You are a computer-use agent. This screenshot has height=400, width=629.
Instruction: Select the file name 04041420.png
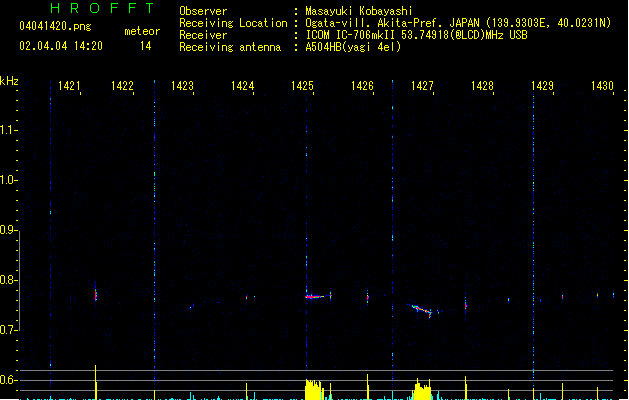(x=55, y=26)
